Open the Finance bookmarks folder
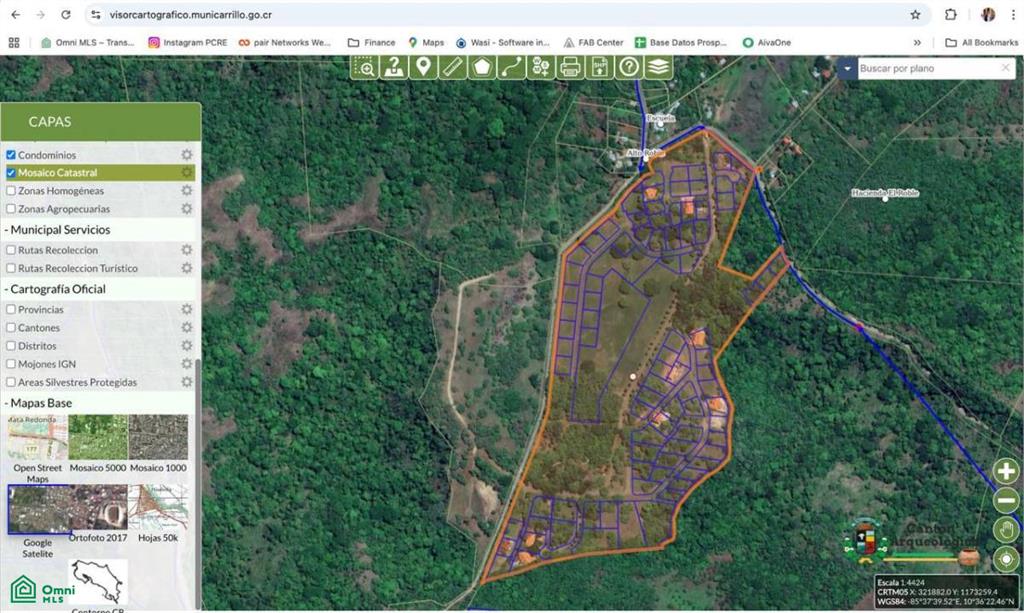 pyautogui.click(x=371, y=43)
